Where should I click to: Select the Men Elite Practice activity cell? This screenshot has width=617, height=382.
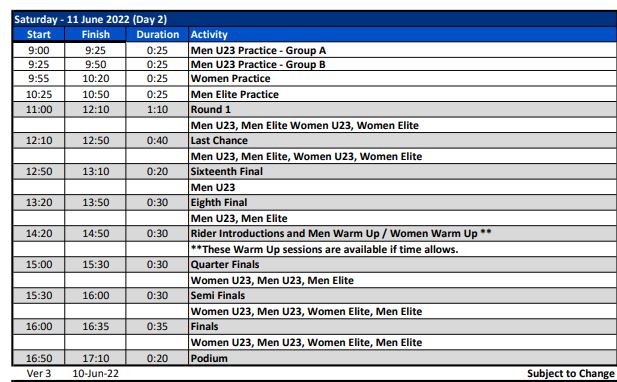pos(403,94)
